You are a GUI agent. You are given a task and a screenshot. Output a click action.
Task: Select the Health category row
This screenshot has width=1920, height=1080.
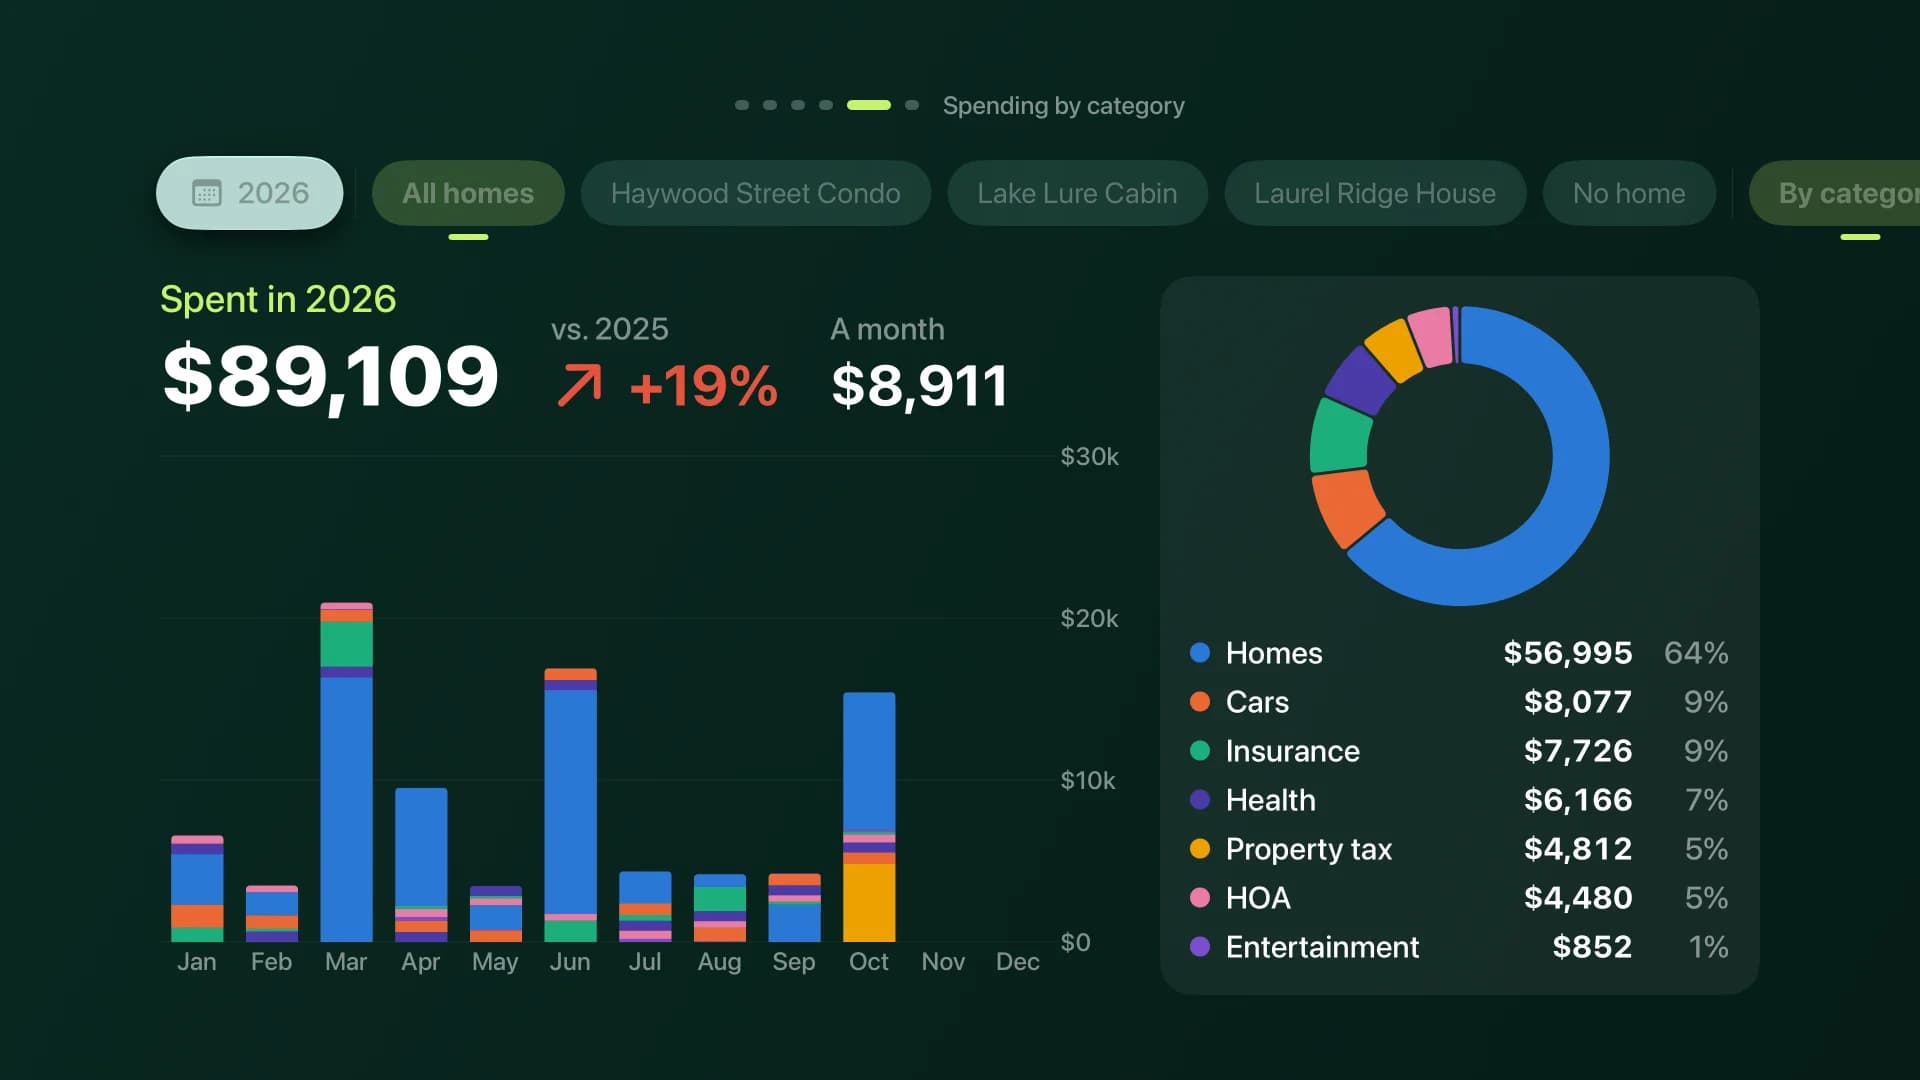(x=1459, y=800)
